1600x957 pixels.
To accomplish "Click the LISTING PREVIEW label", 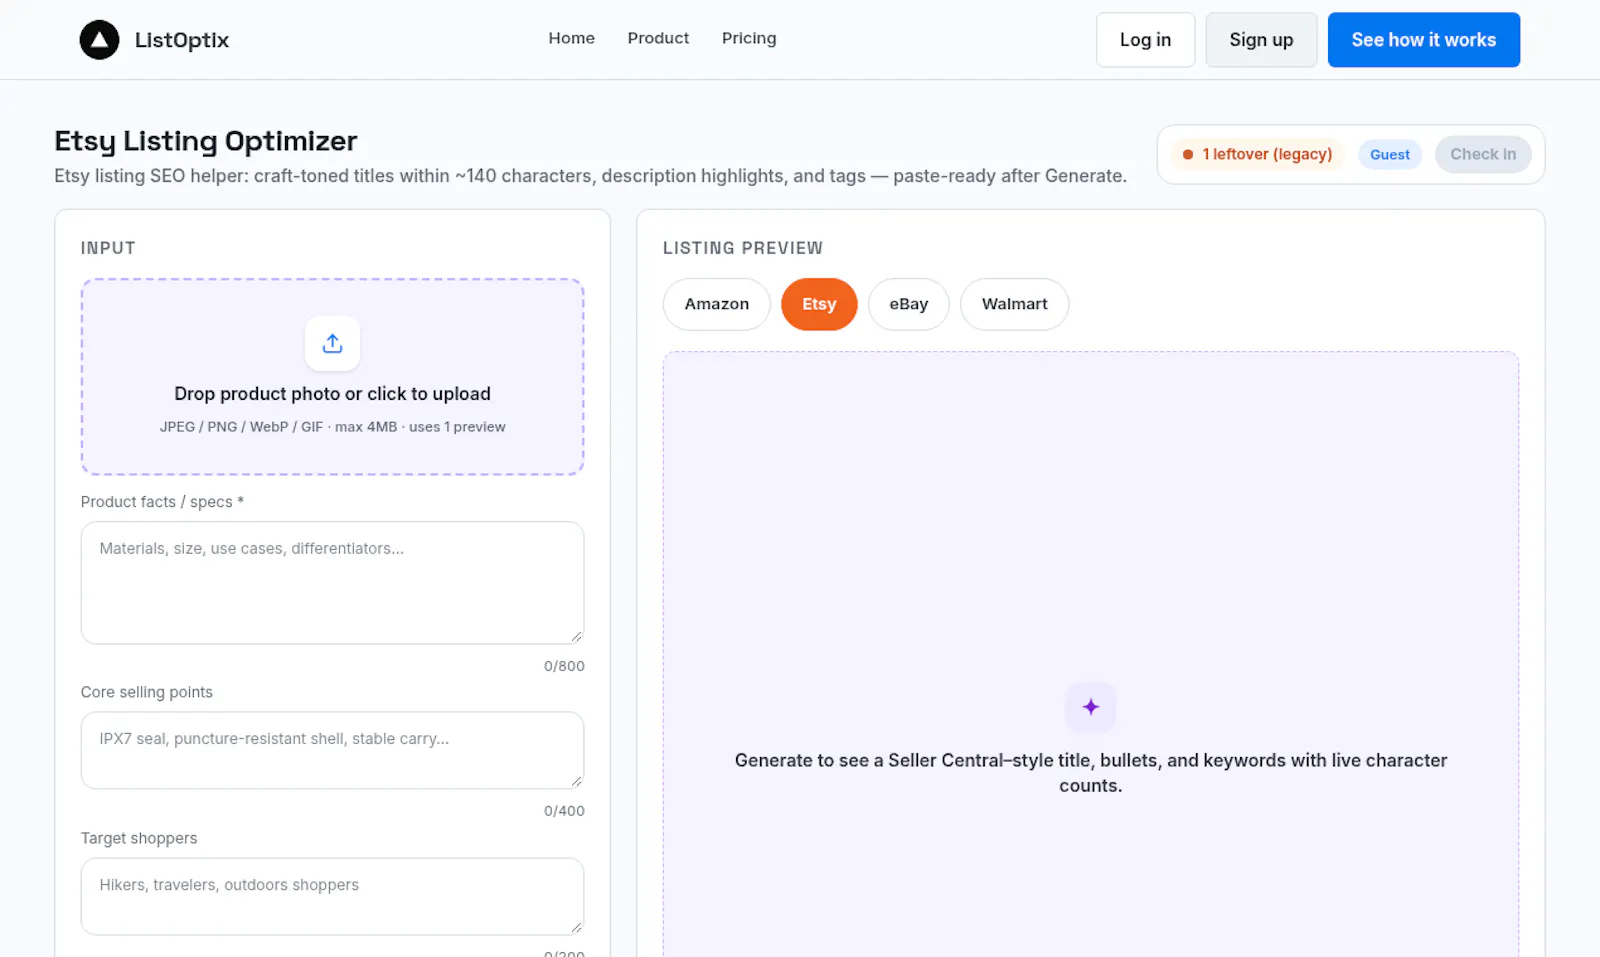I will coord(743,248).
